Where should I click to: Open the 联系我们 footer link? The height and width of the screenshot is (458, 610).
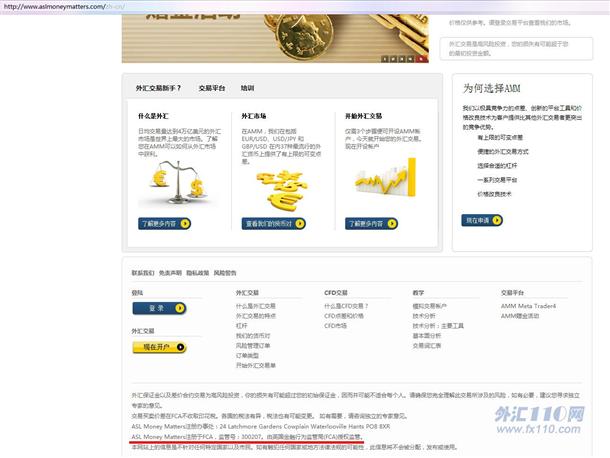click(143, 273)
